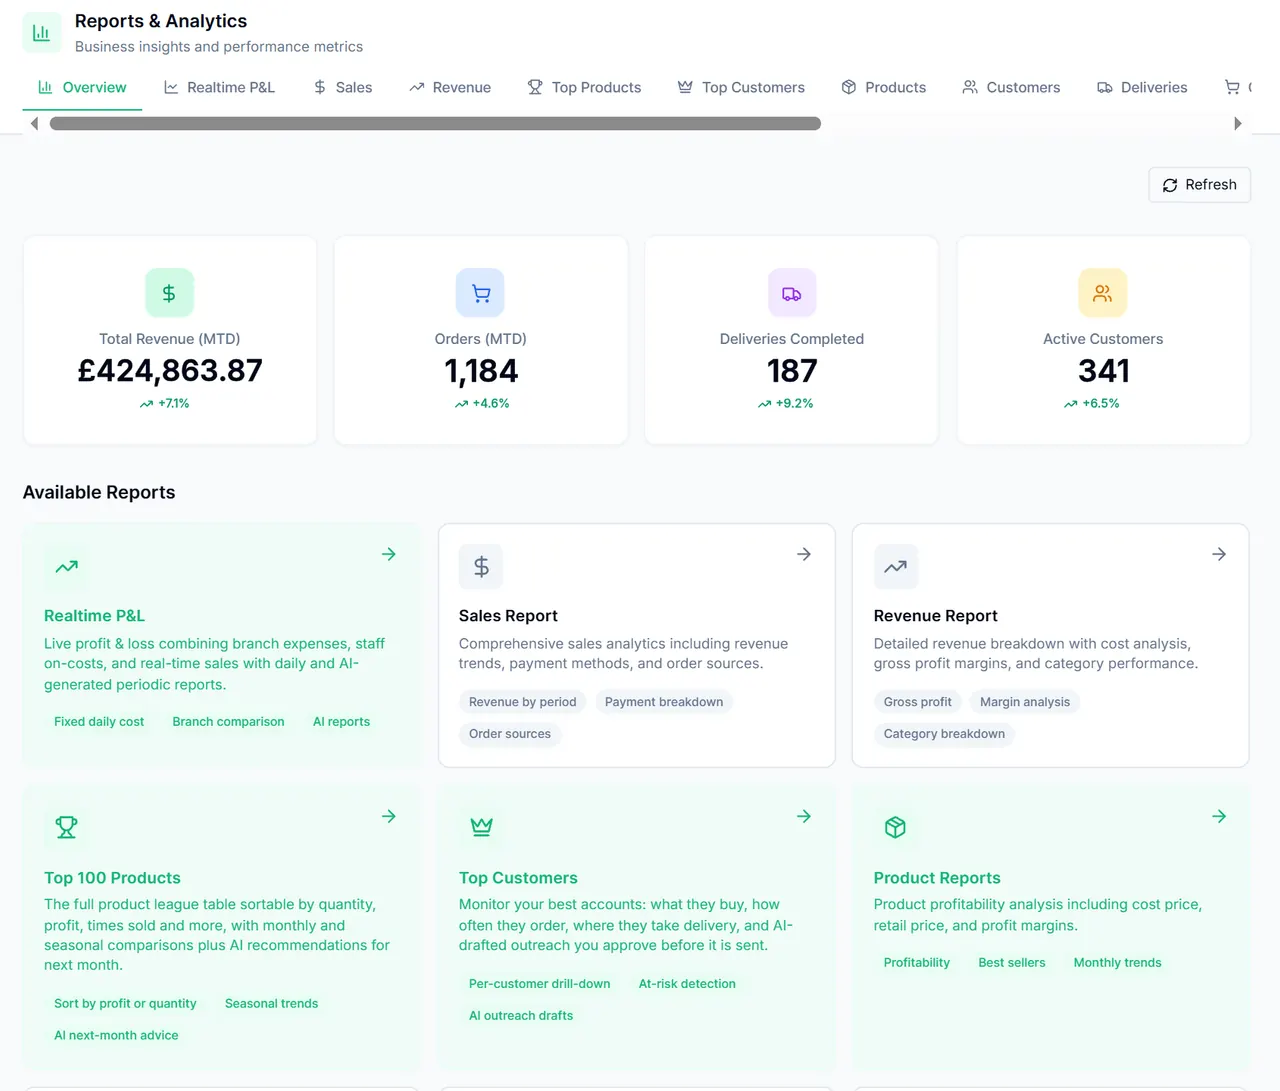Click the Realtime P&L card title

(x=94, y=616)
